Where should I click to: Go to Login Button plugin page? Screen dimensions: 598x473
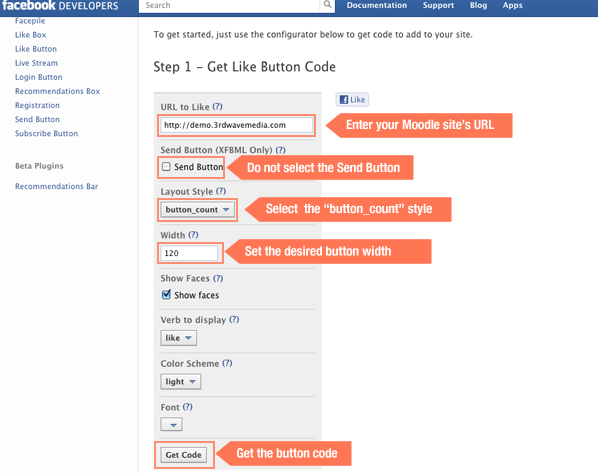39,77
